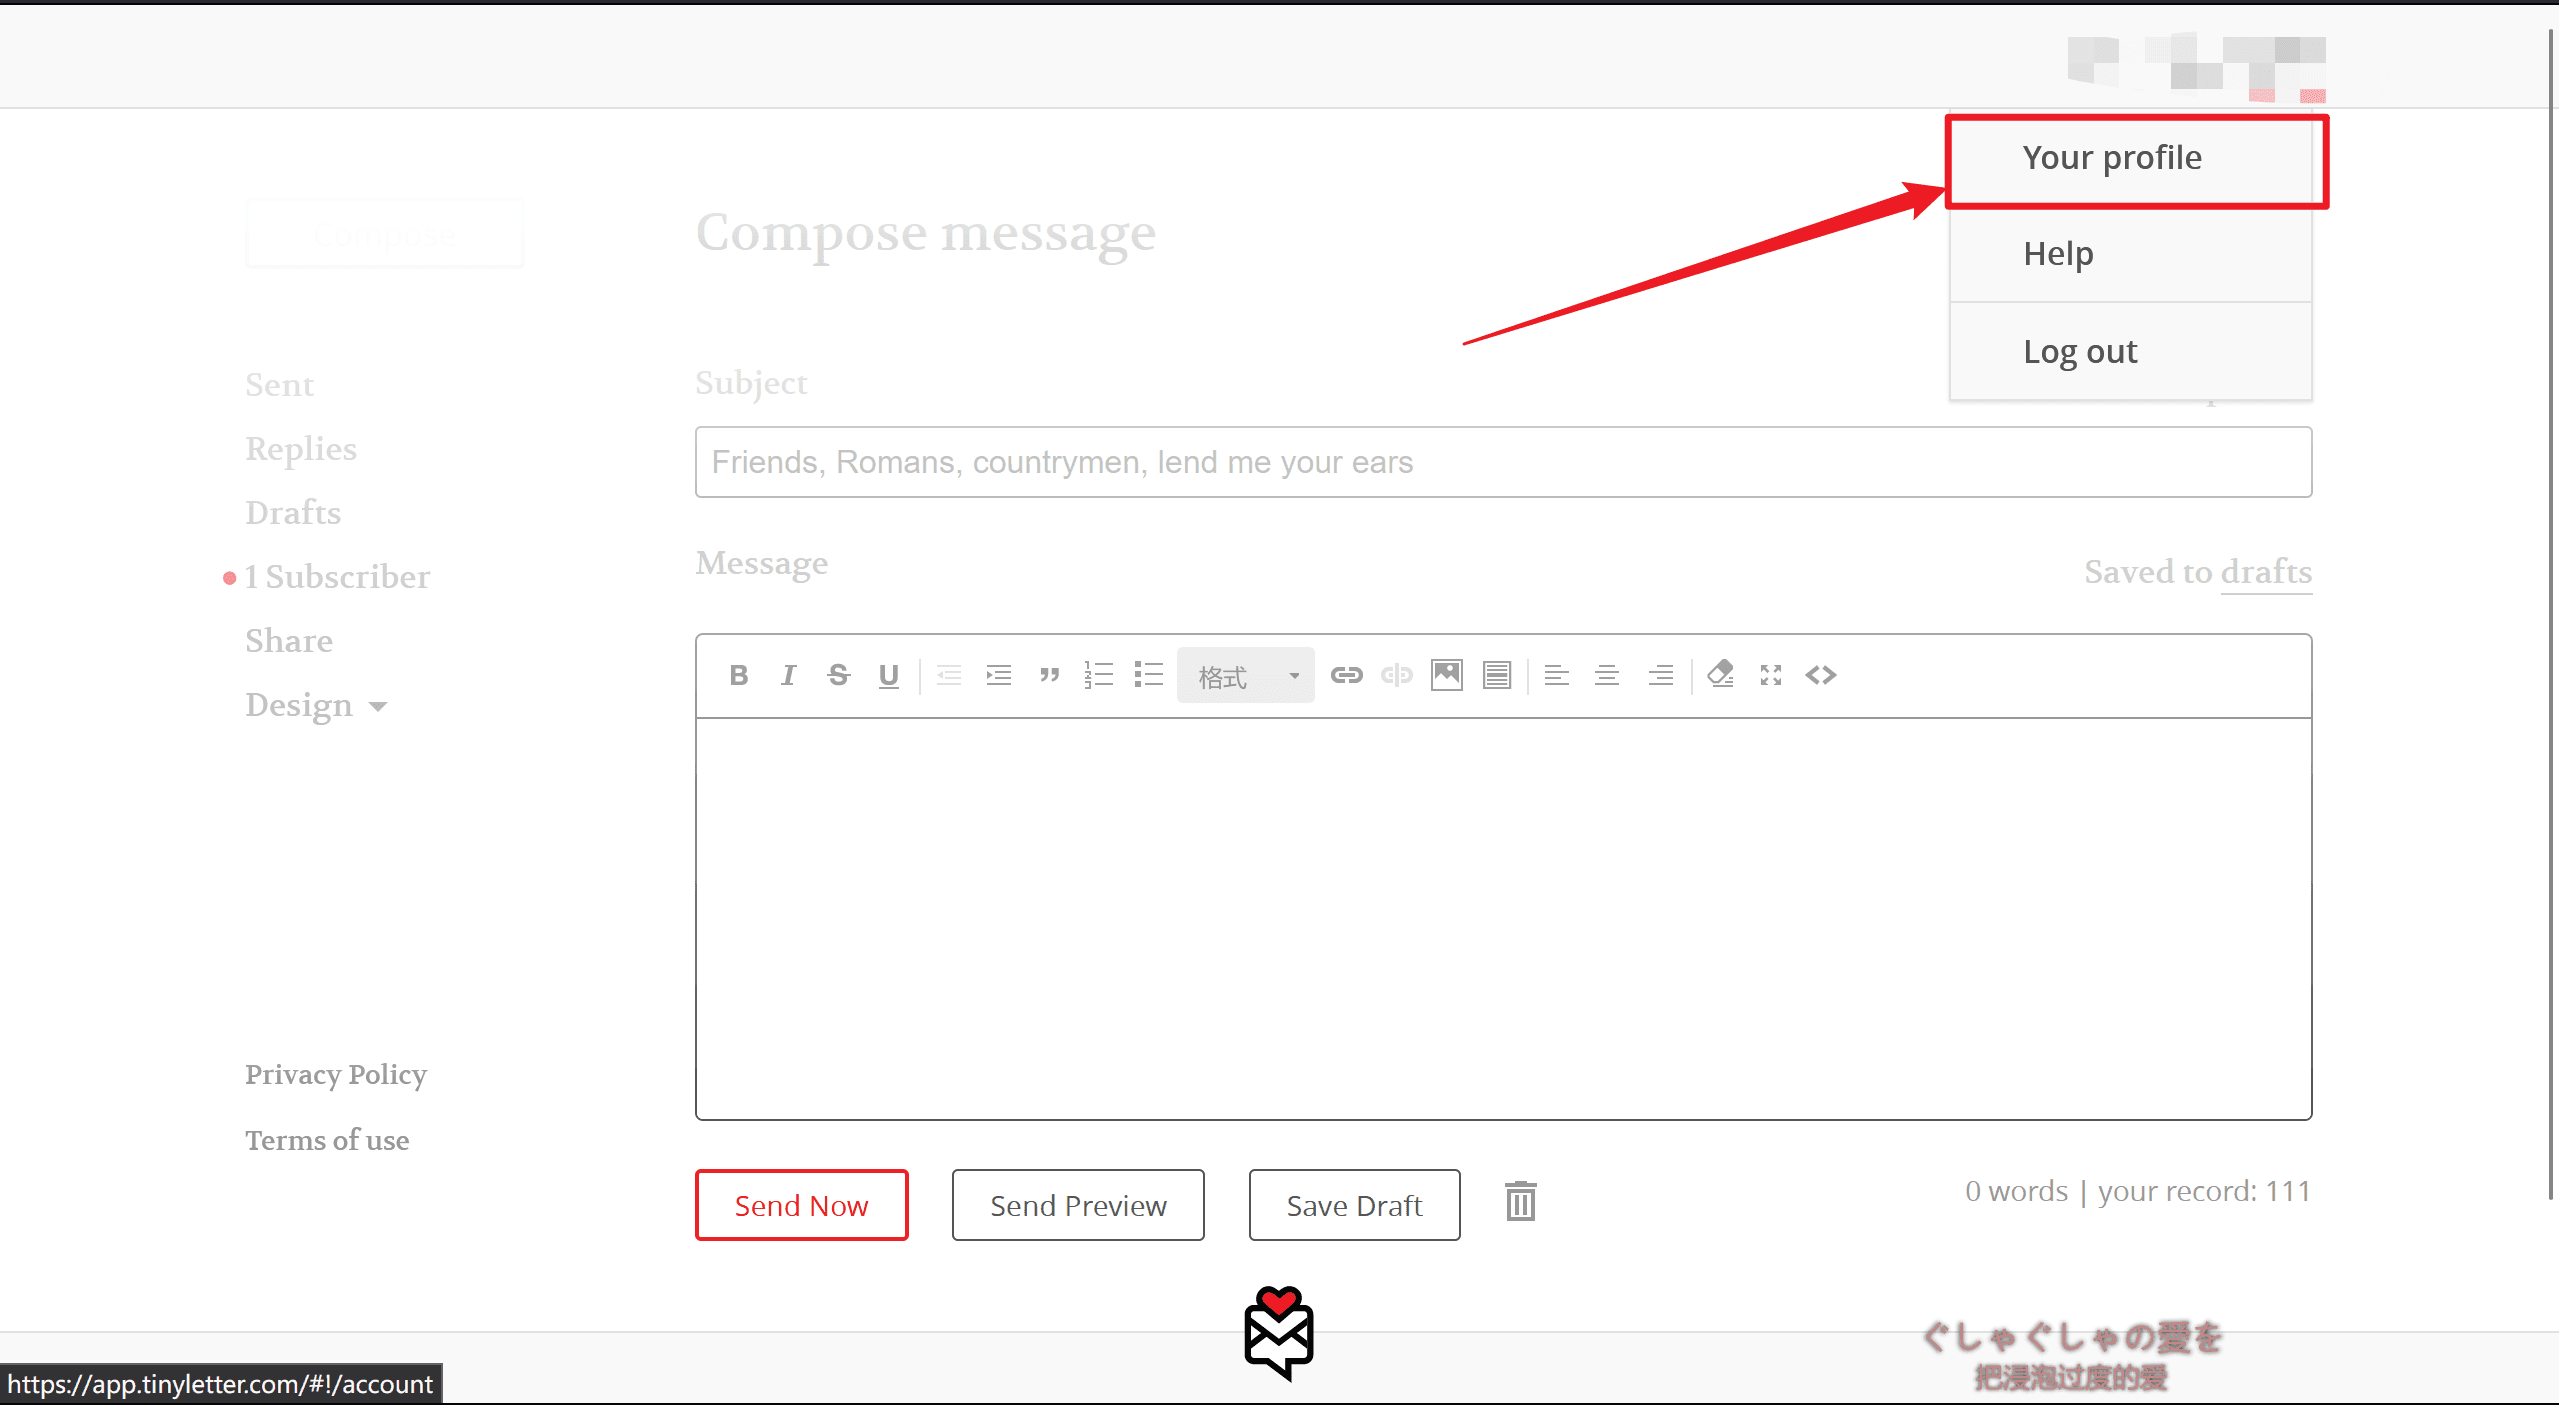The image size is (2559, 1405).
Task: Choose Log out from the menu
Action: 2130,352
